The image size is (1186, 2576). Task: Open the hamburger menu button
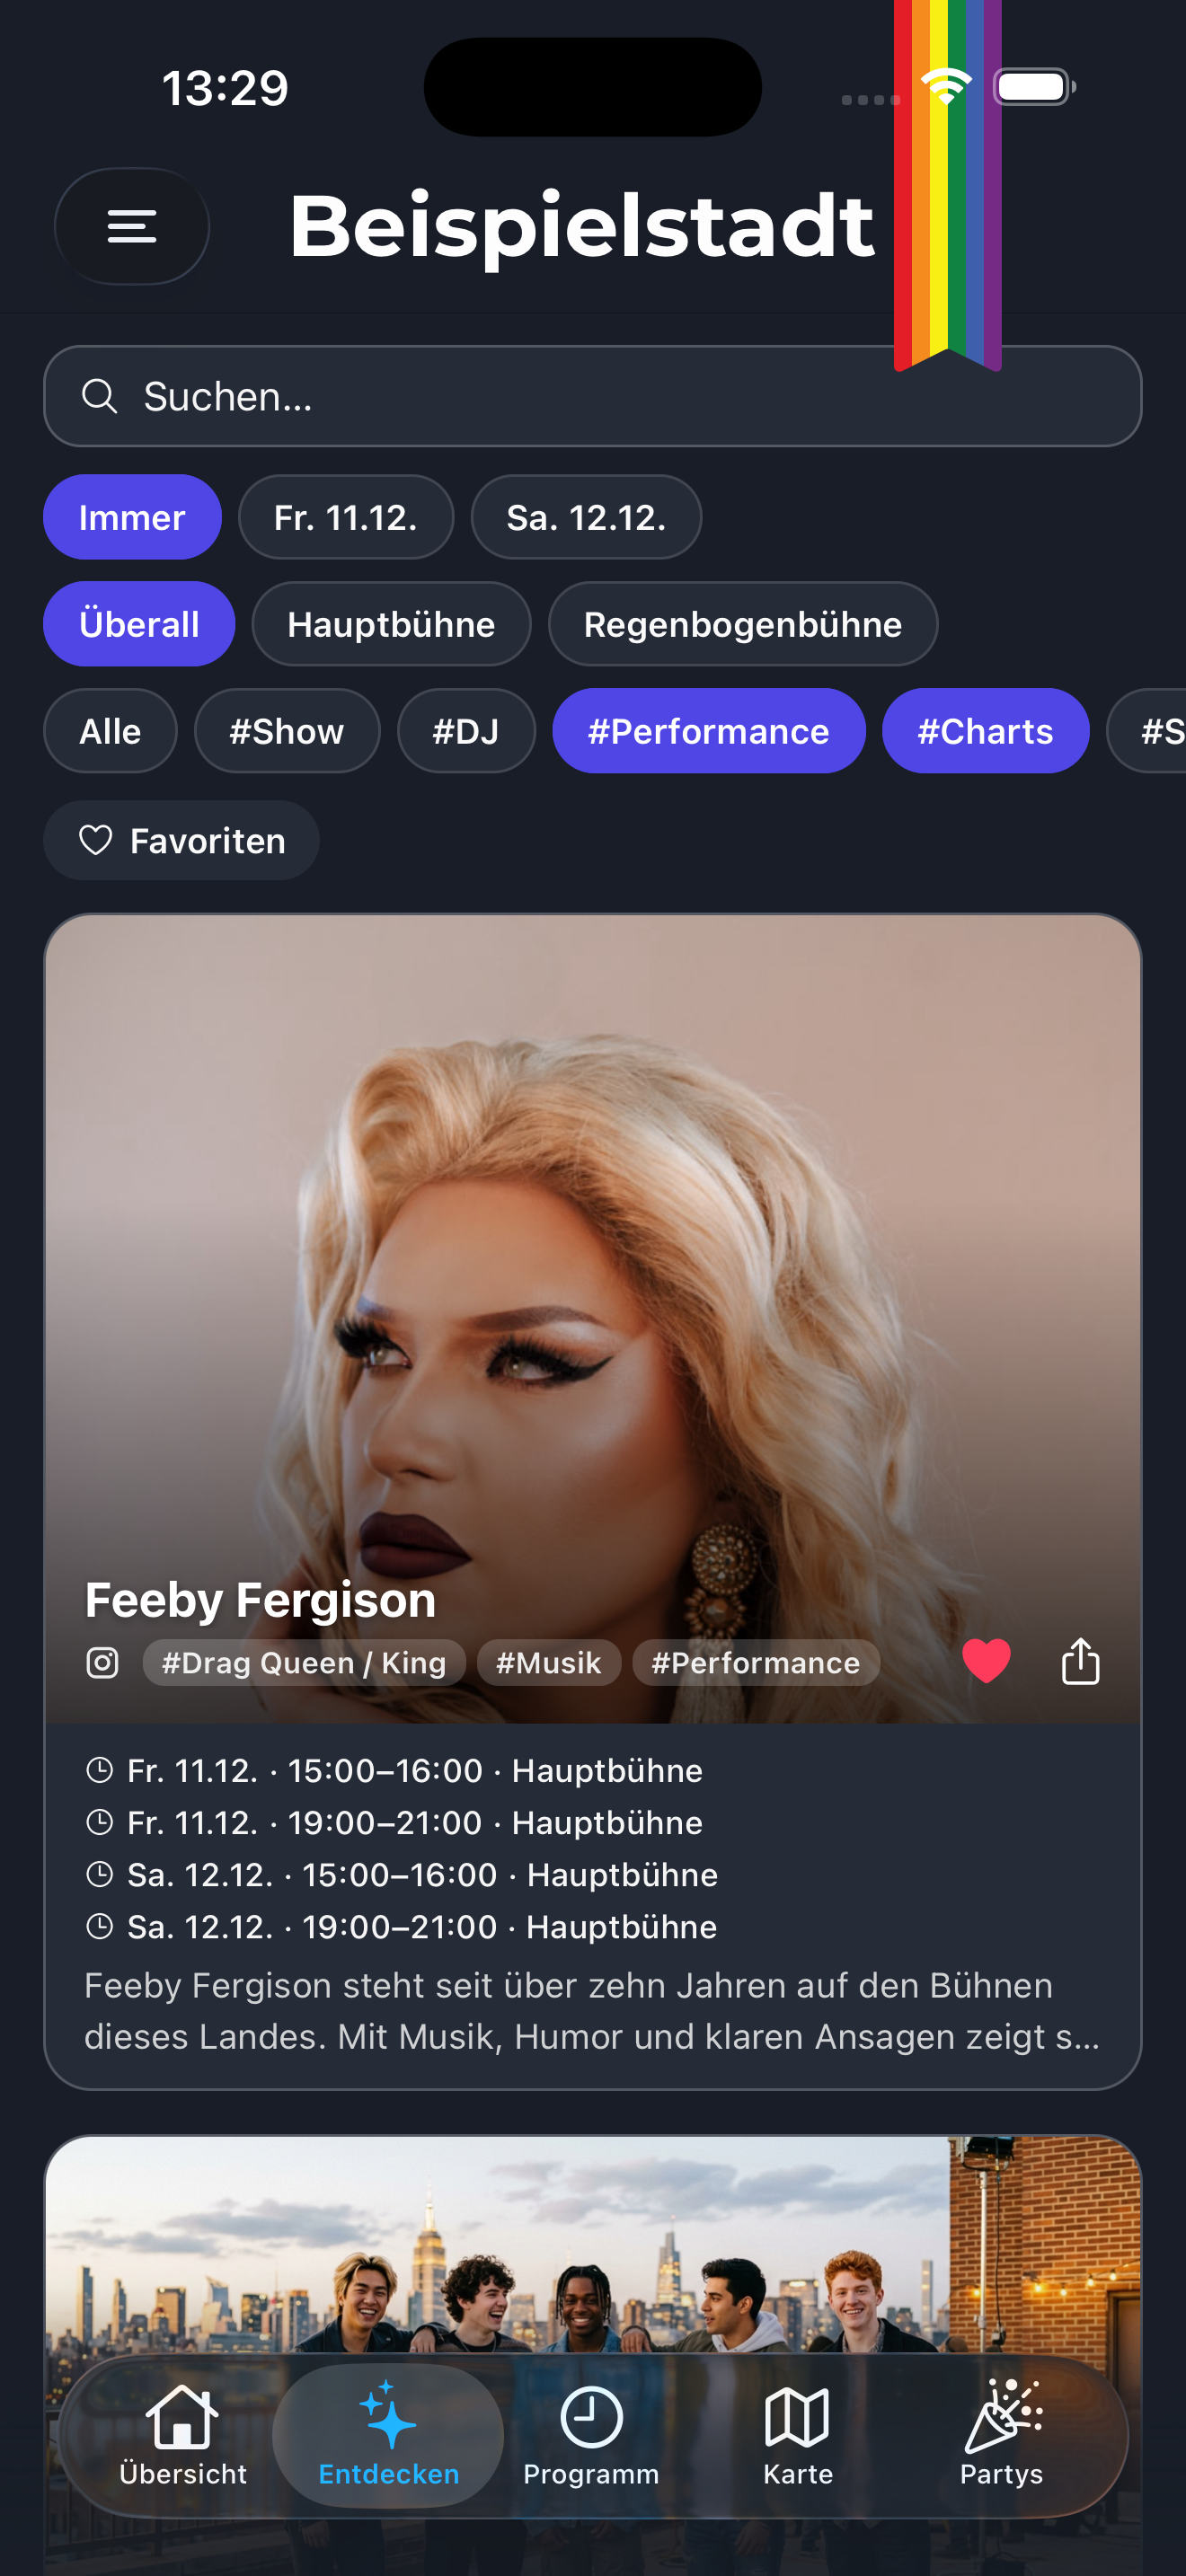tap(131, 226)
